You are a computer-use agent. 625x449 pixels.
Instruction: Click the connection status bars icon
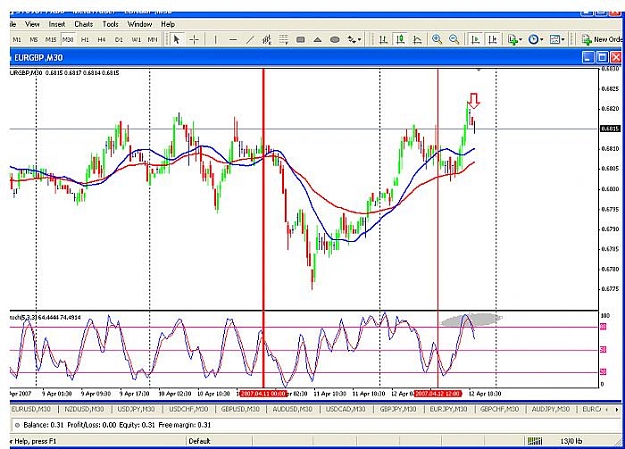click(x=535, y=441)
